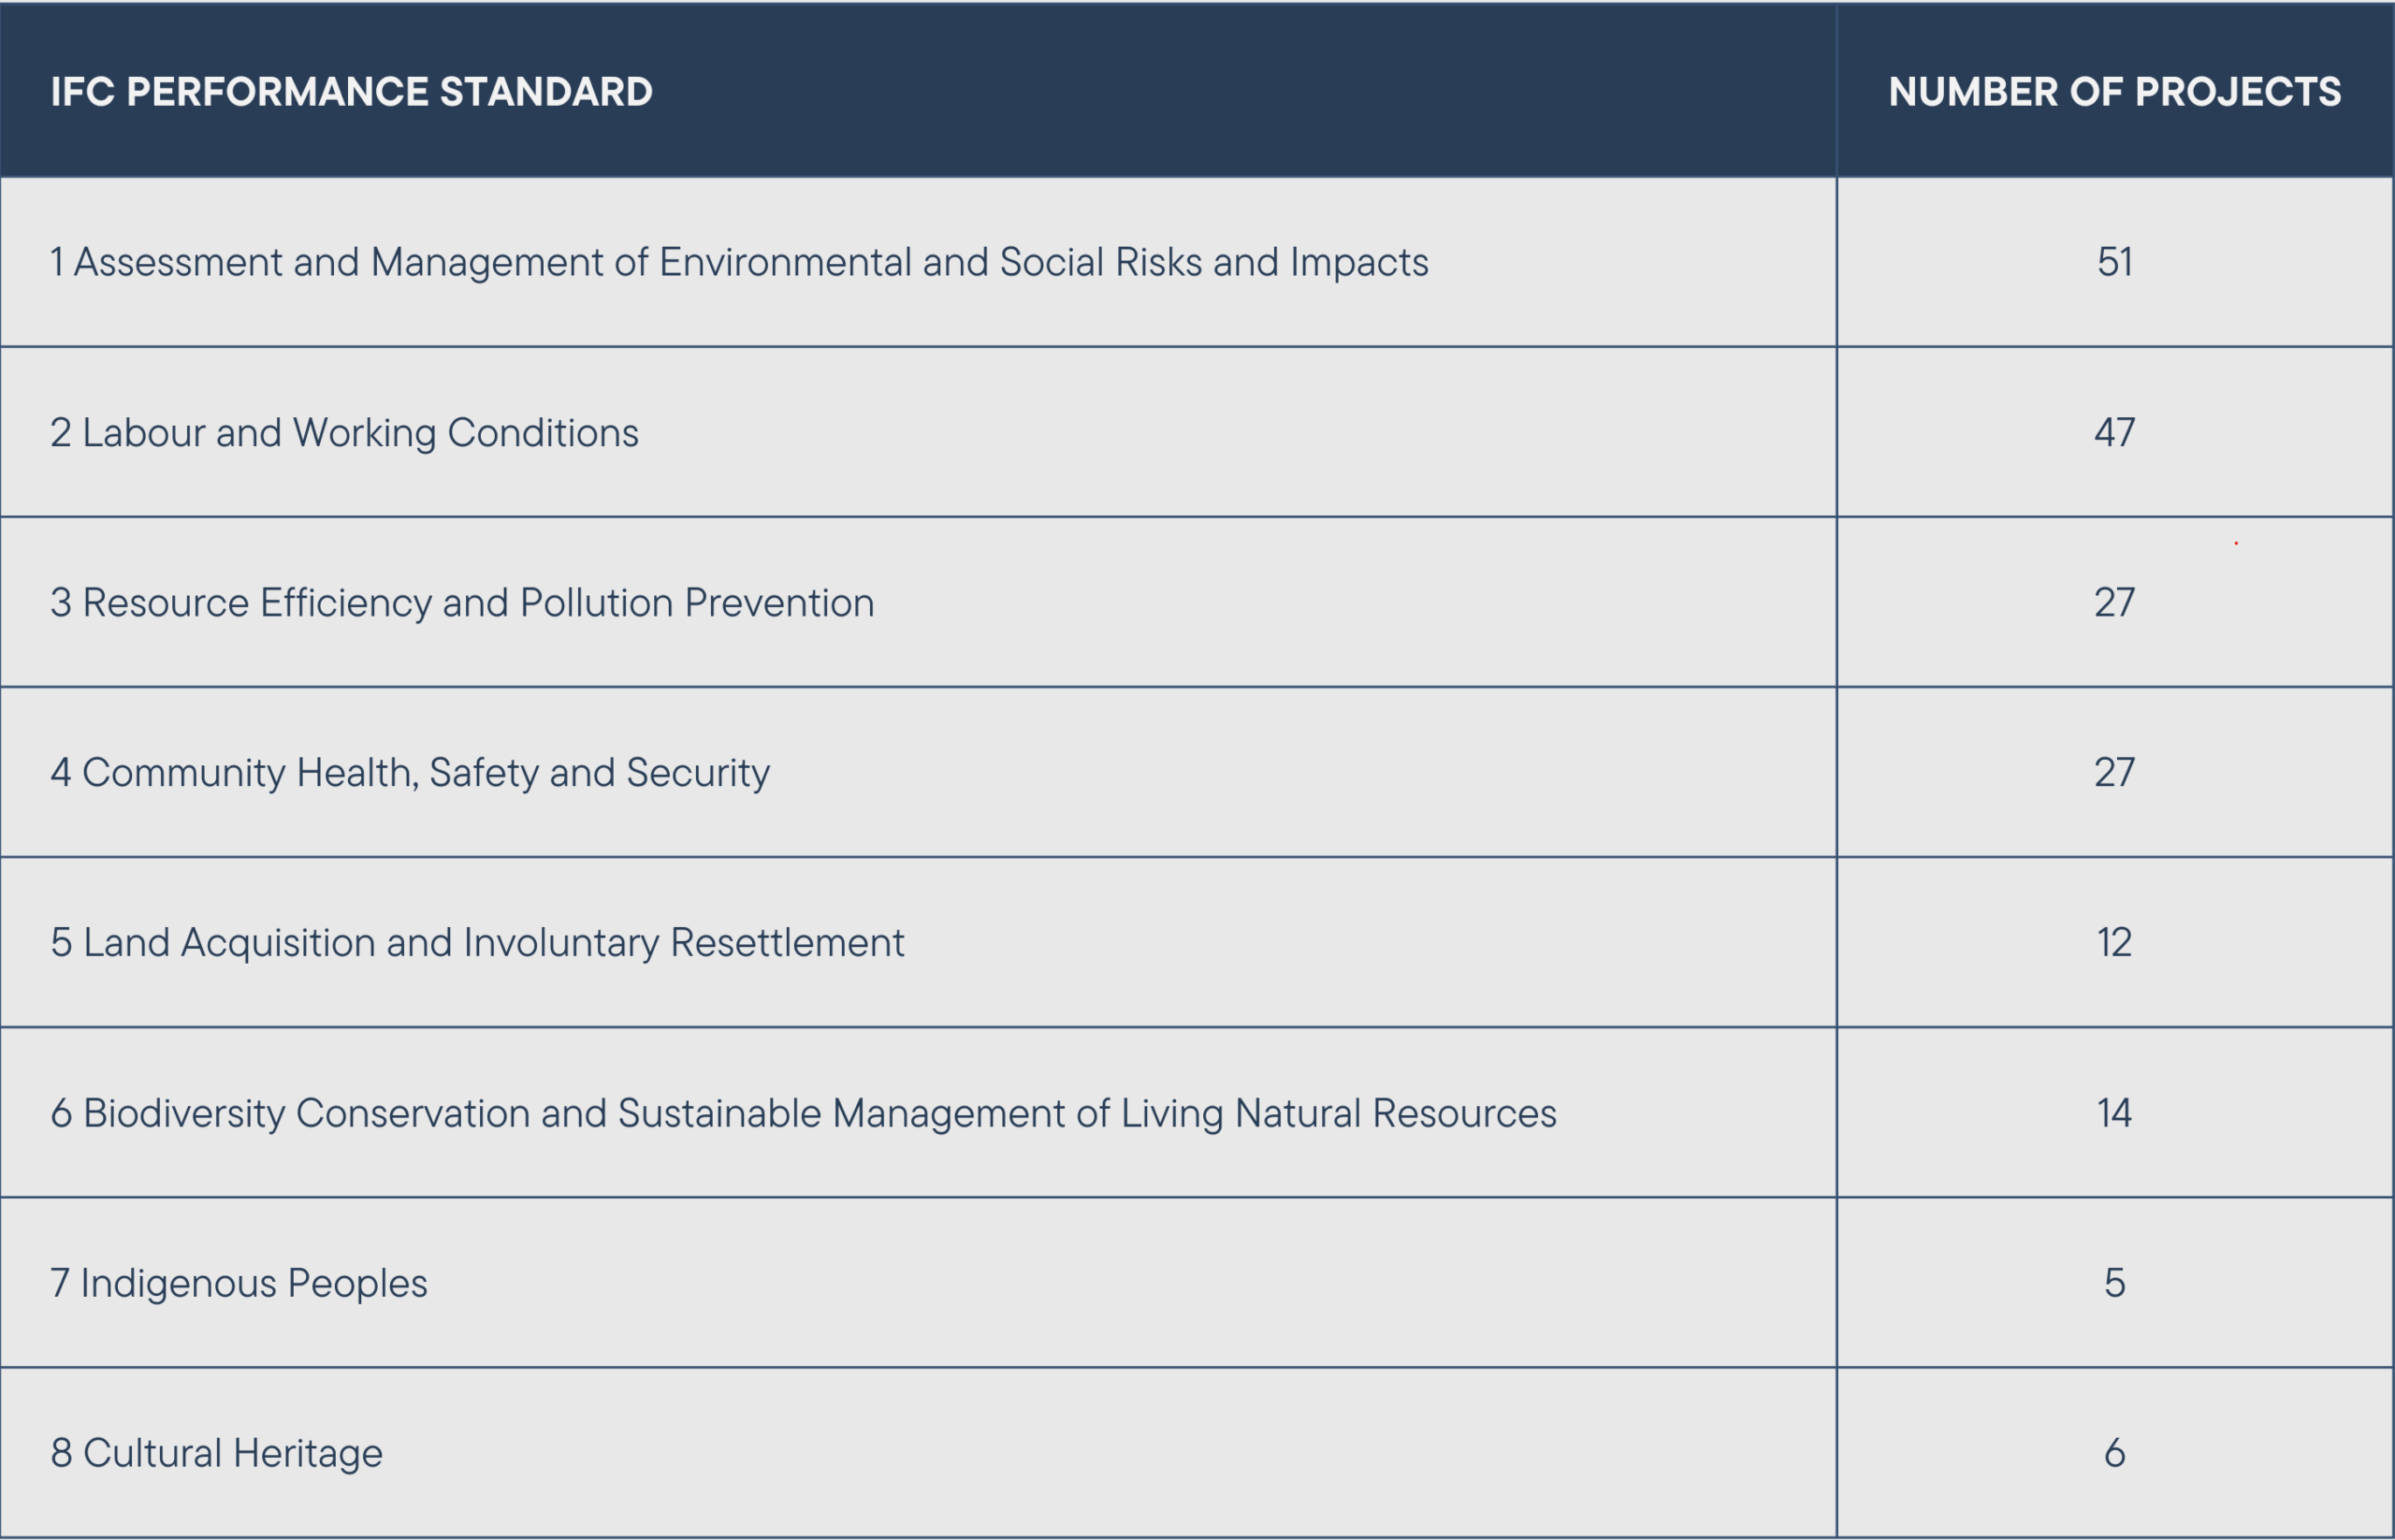Viewport: 2395px width, 1540px height.
Task: Click the value 6 for Cultural Heritage
Action: point(2114,1453)
